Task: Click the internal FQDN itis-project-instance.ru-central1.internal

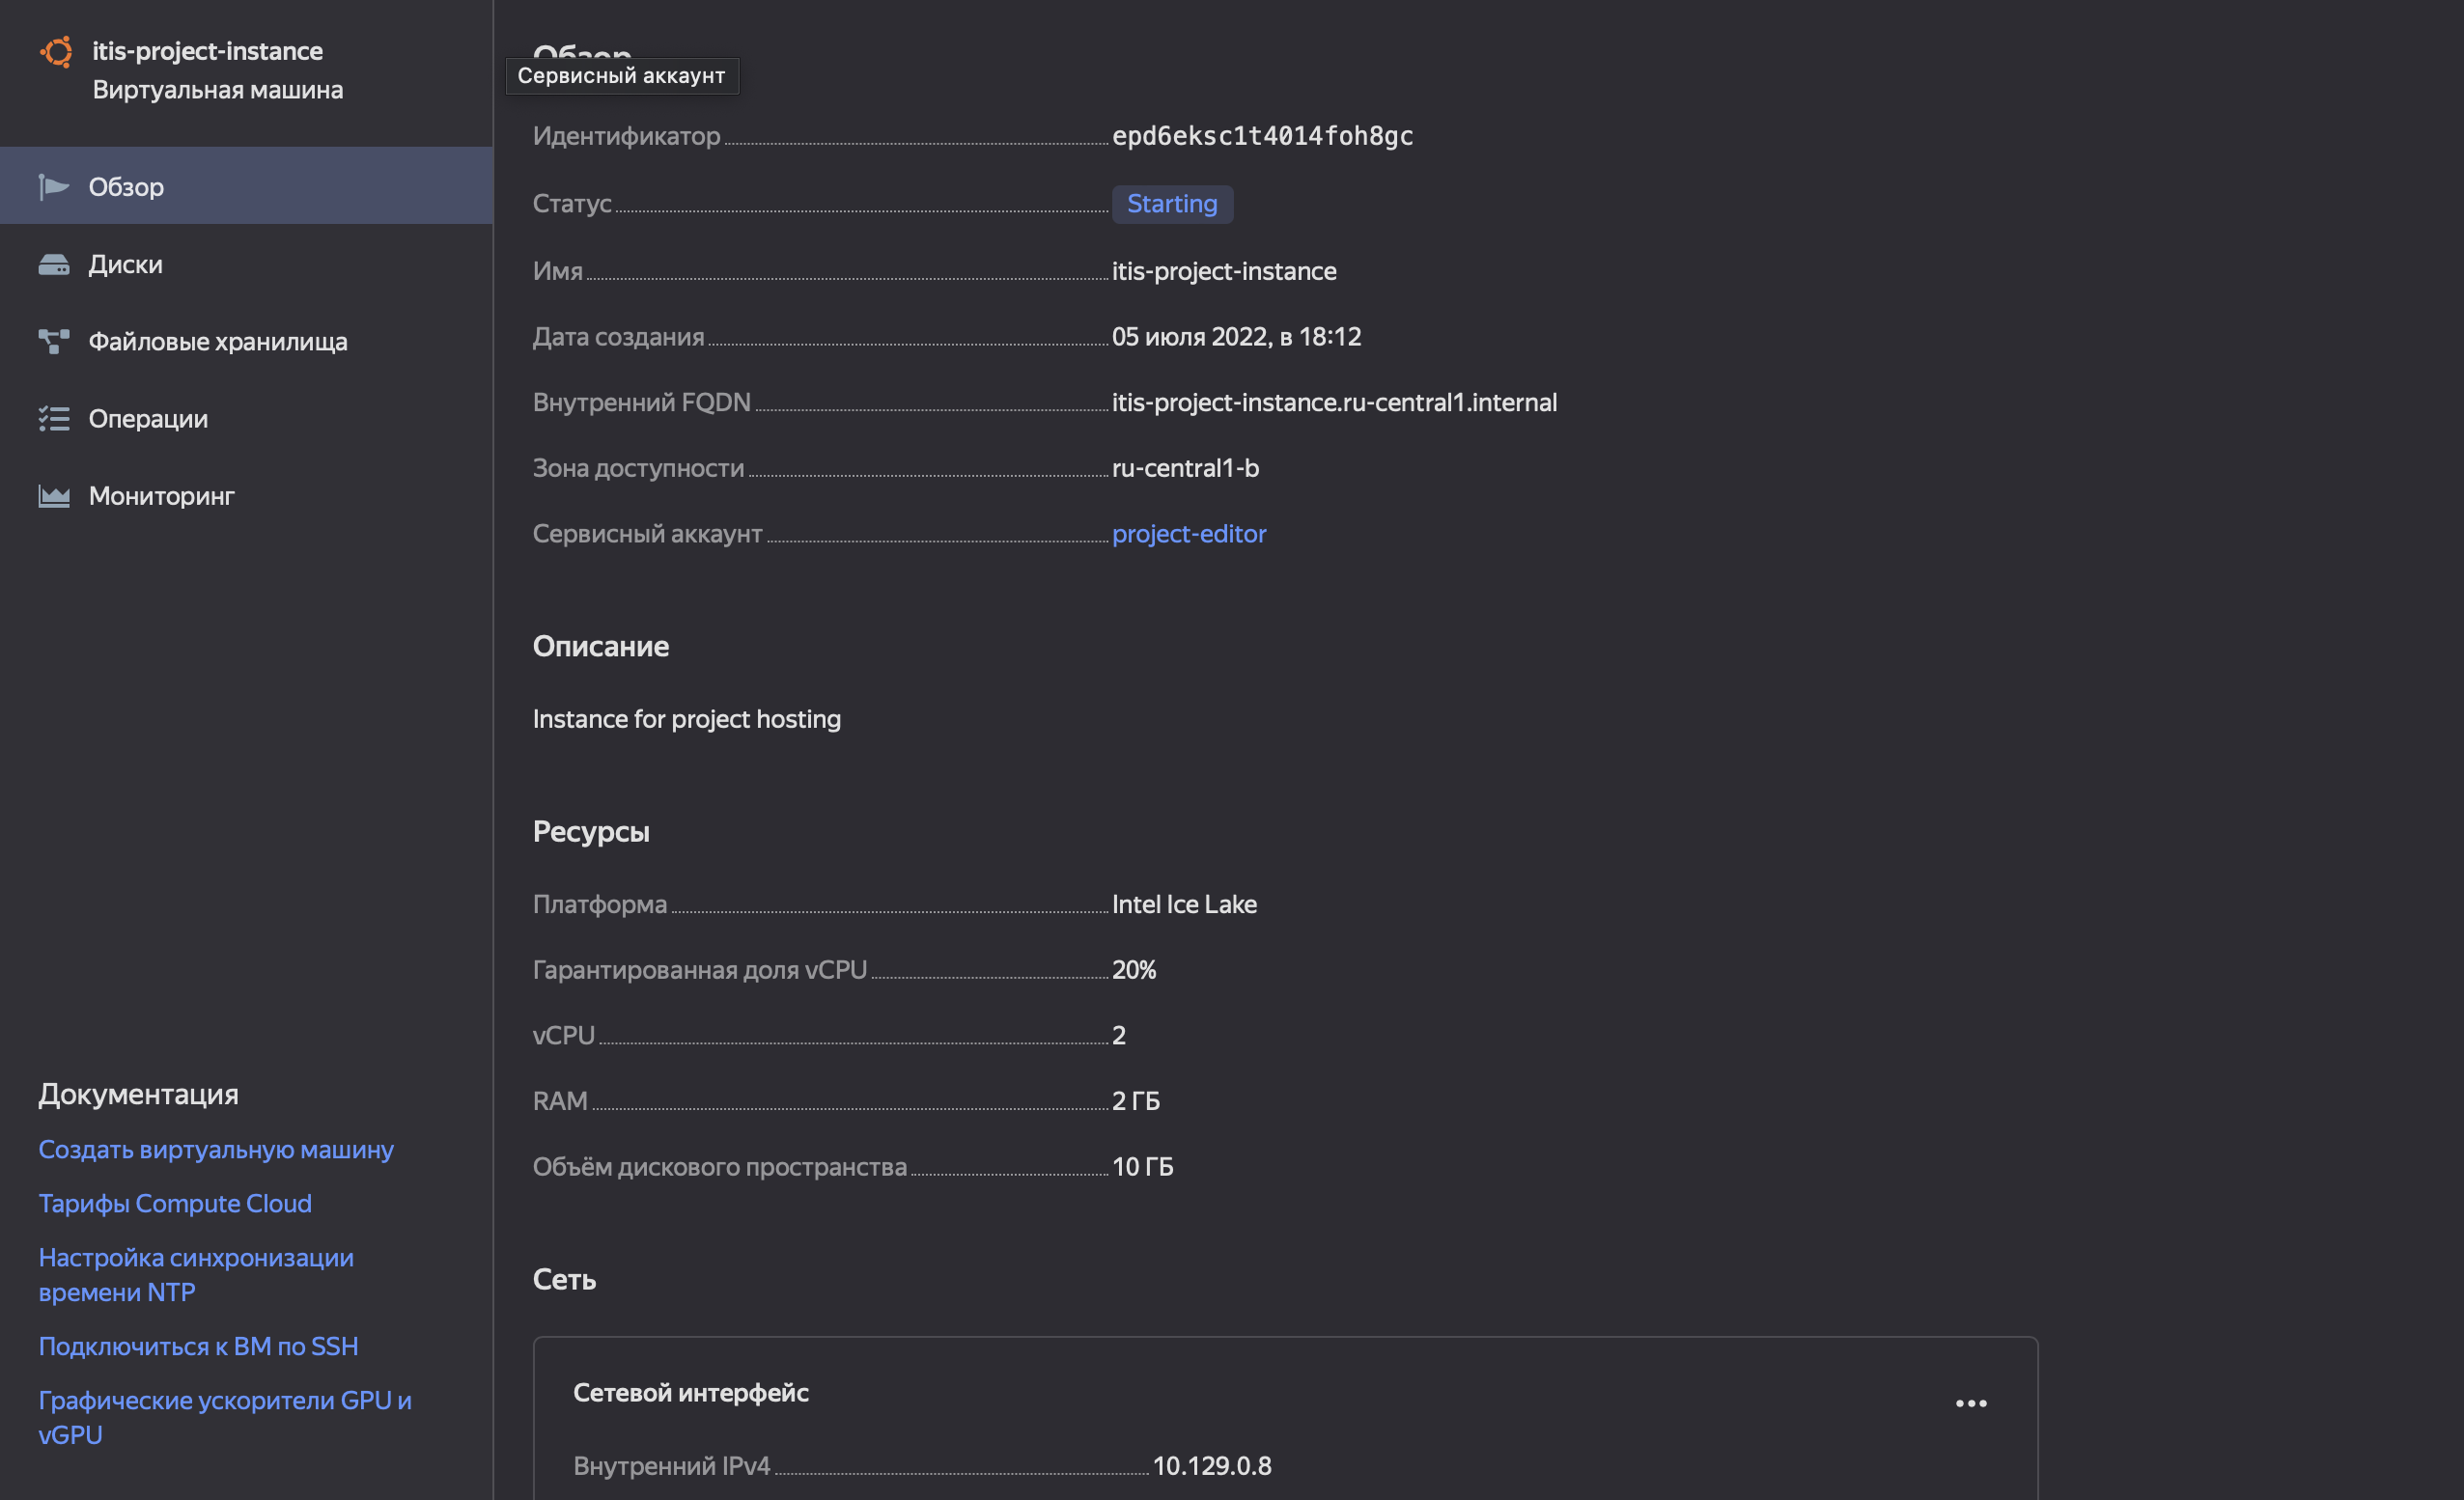Action: pos(1334,402)
